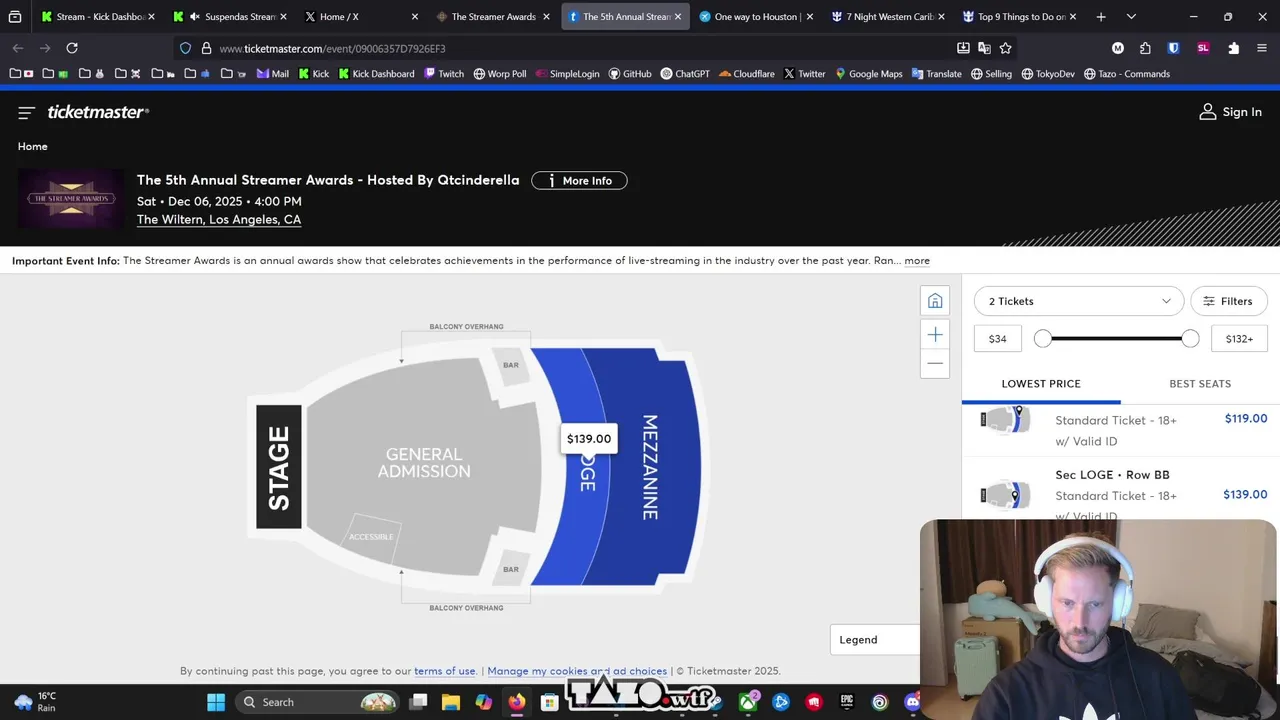Viewport: 1280px width, 720px height.
Task: Reset seat map with home icon
Action: pos(935,301)
